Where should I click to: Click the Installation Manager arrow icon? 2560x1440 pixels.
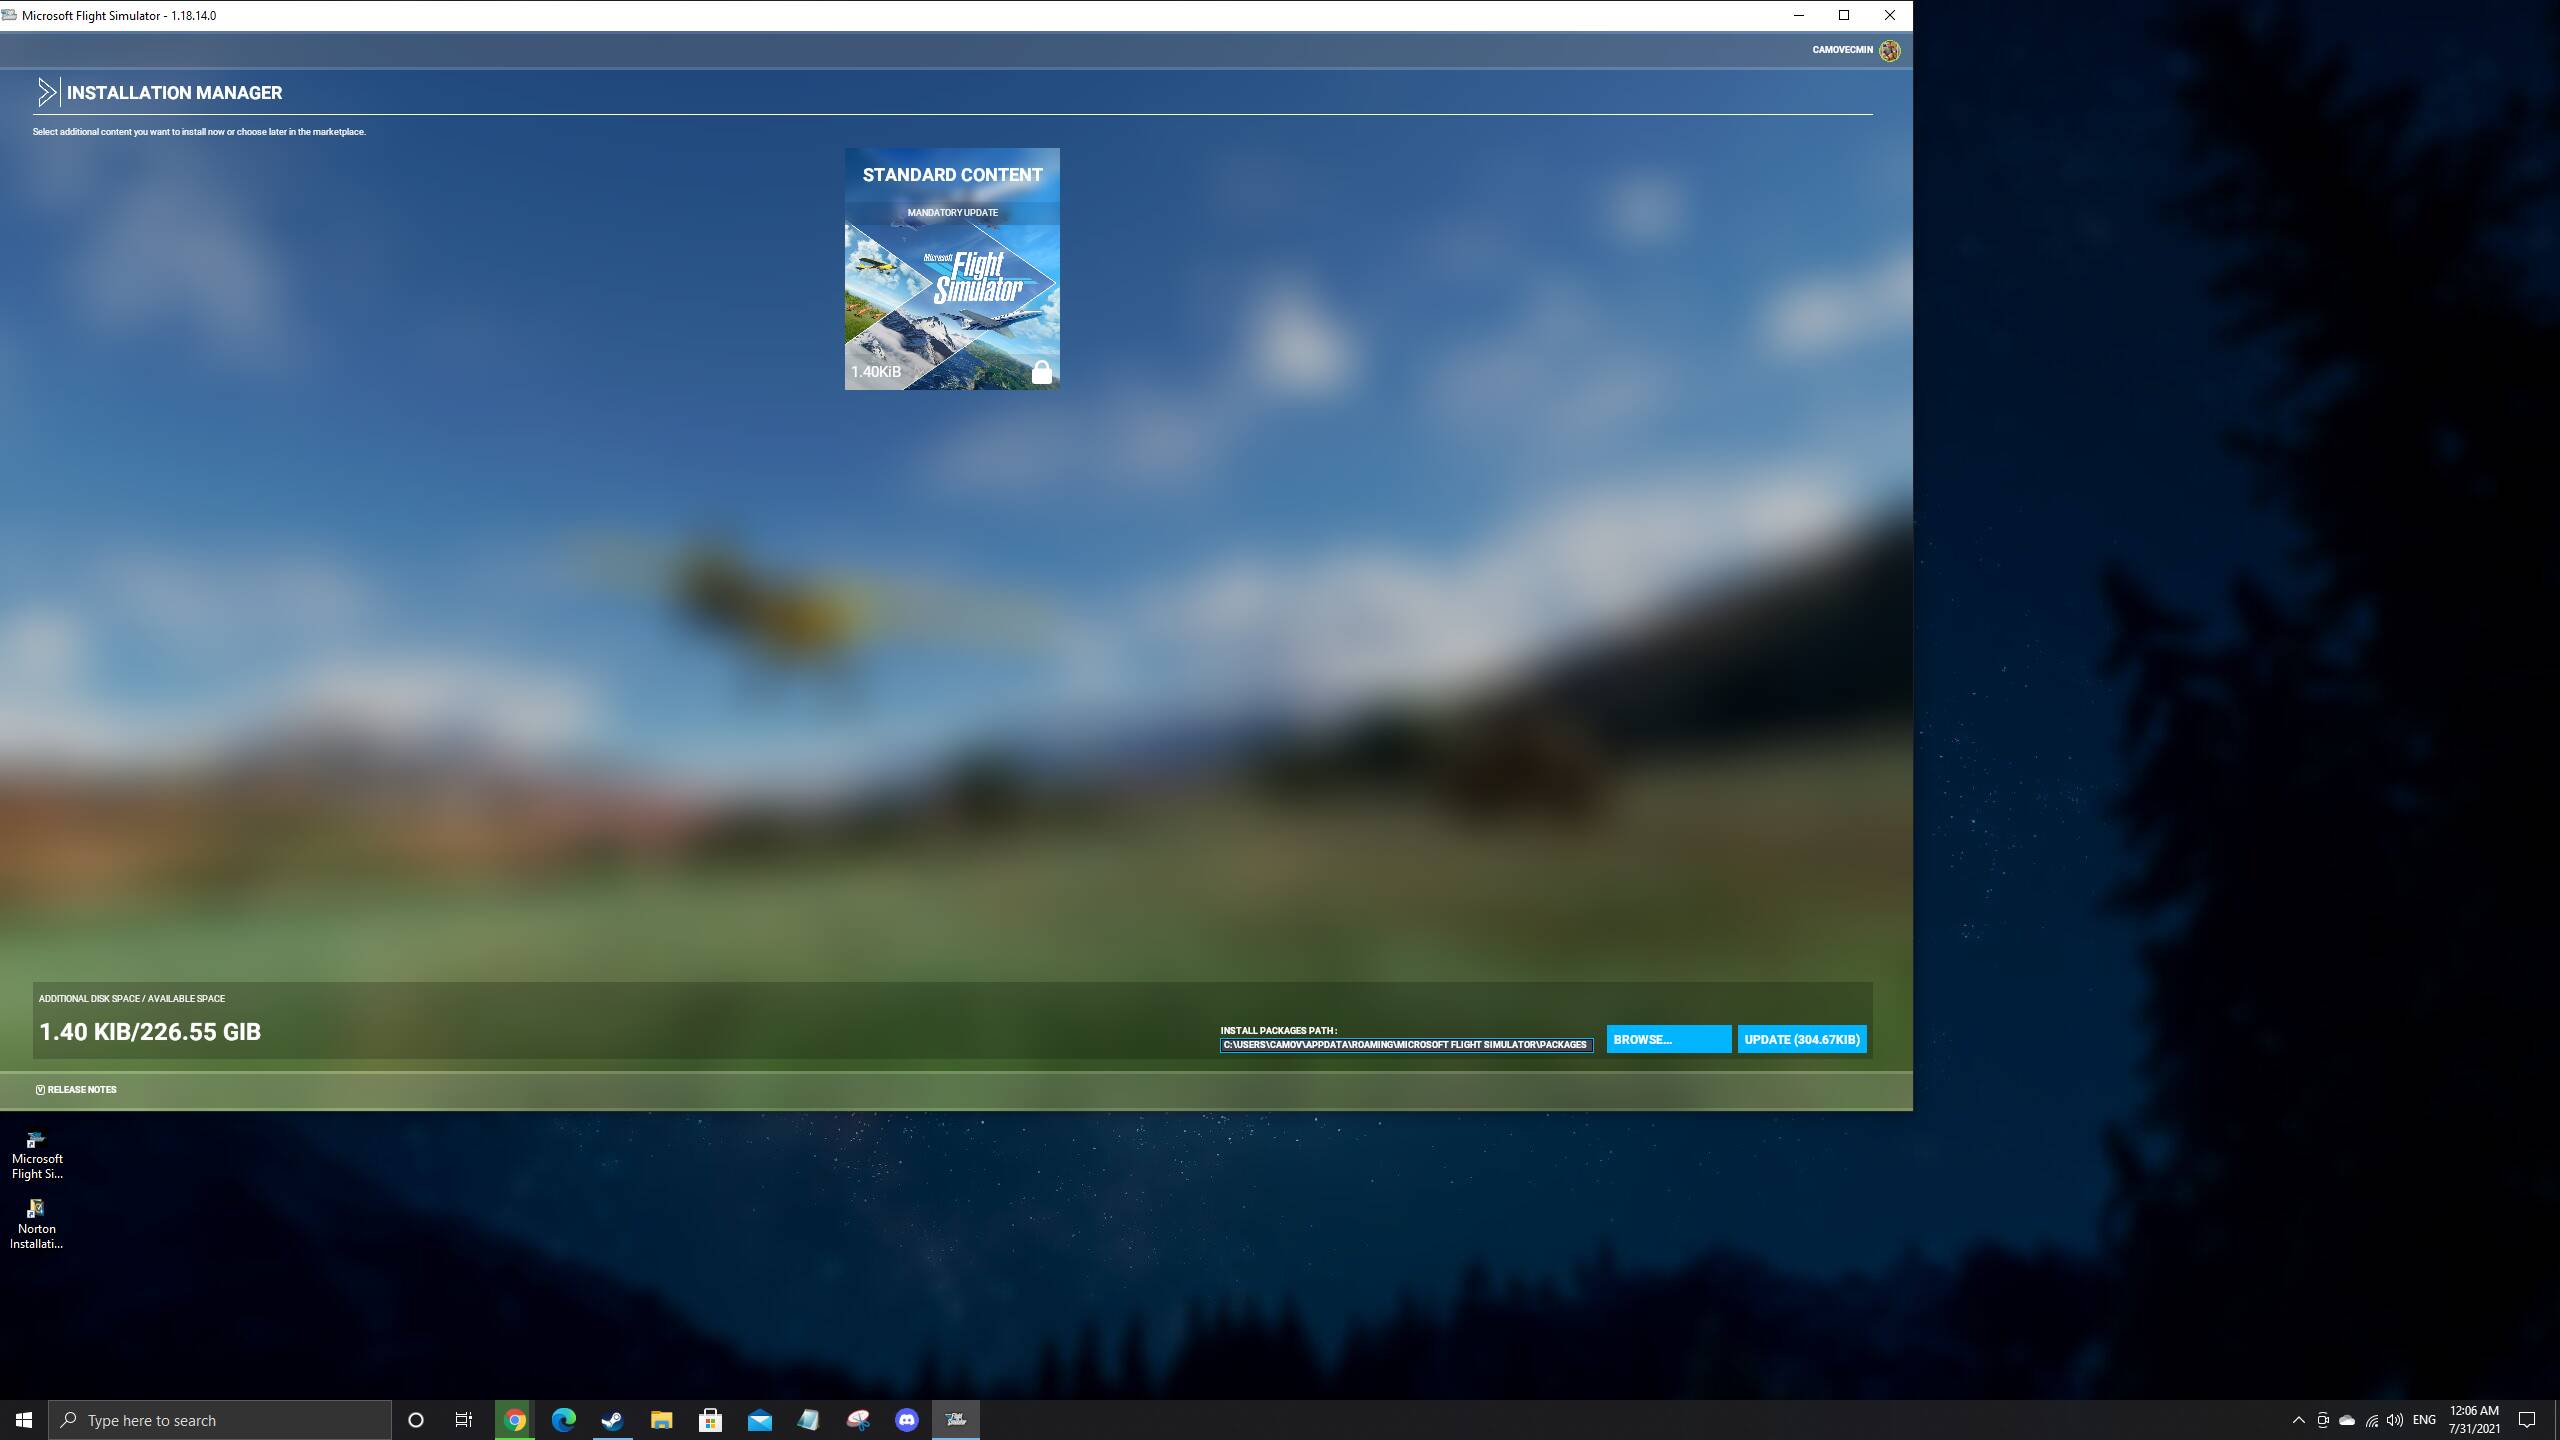pos(46,92)
